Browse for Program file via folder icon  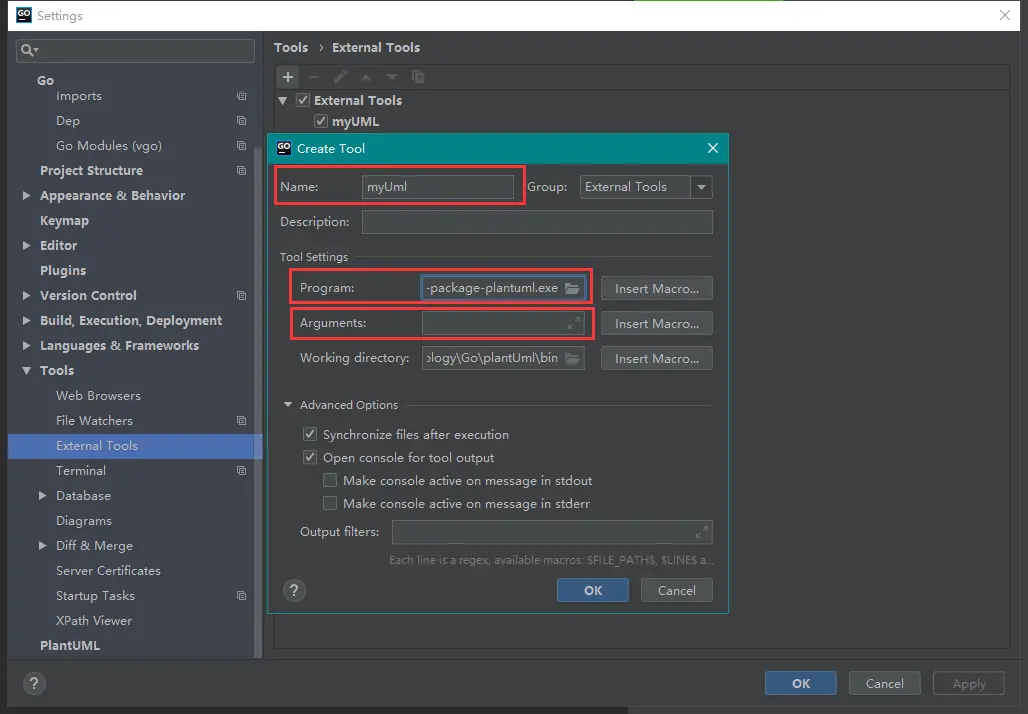coord(572,288)
